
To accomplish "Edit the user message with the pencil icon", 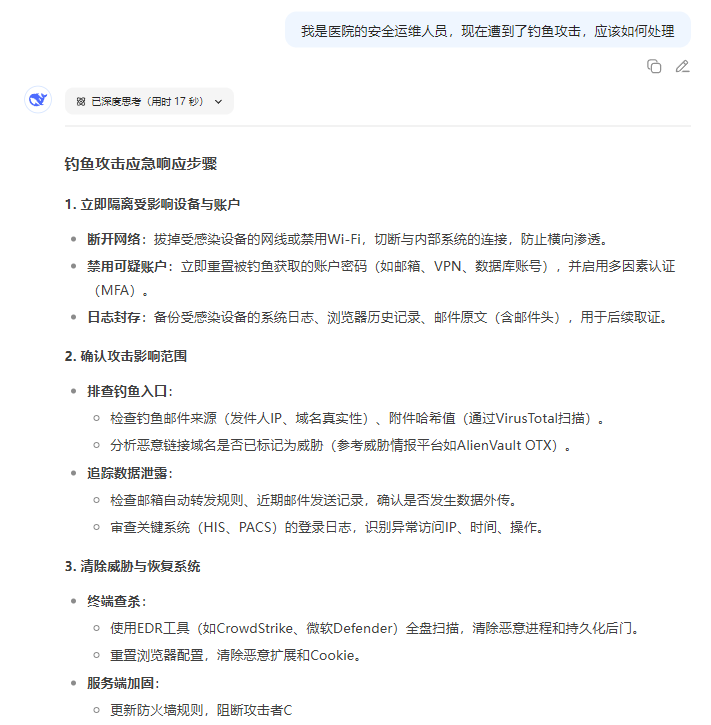I will click(682, 66).
